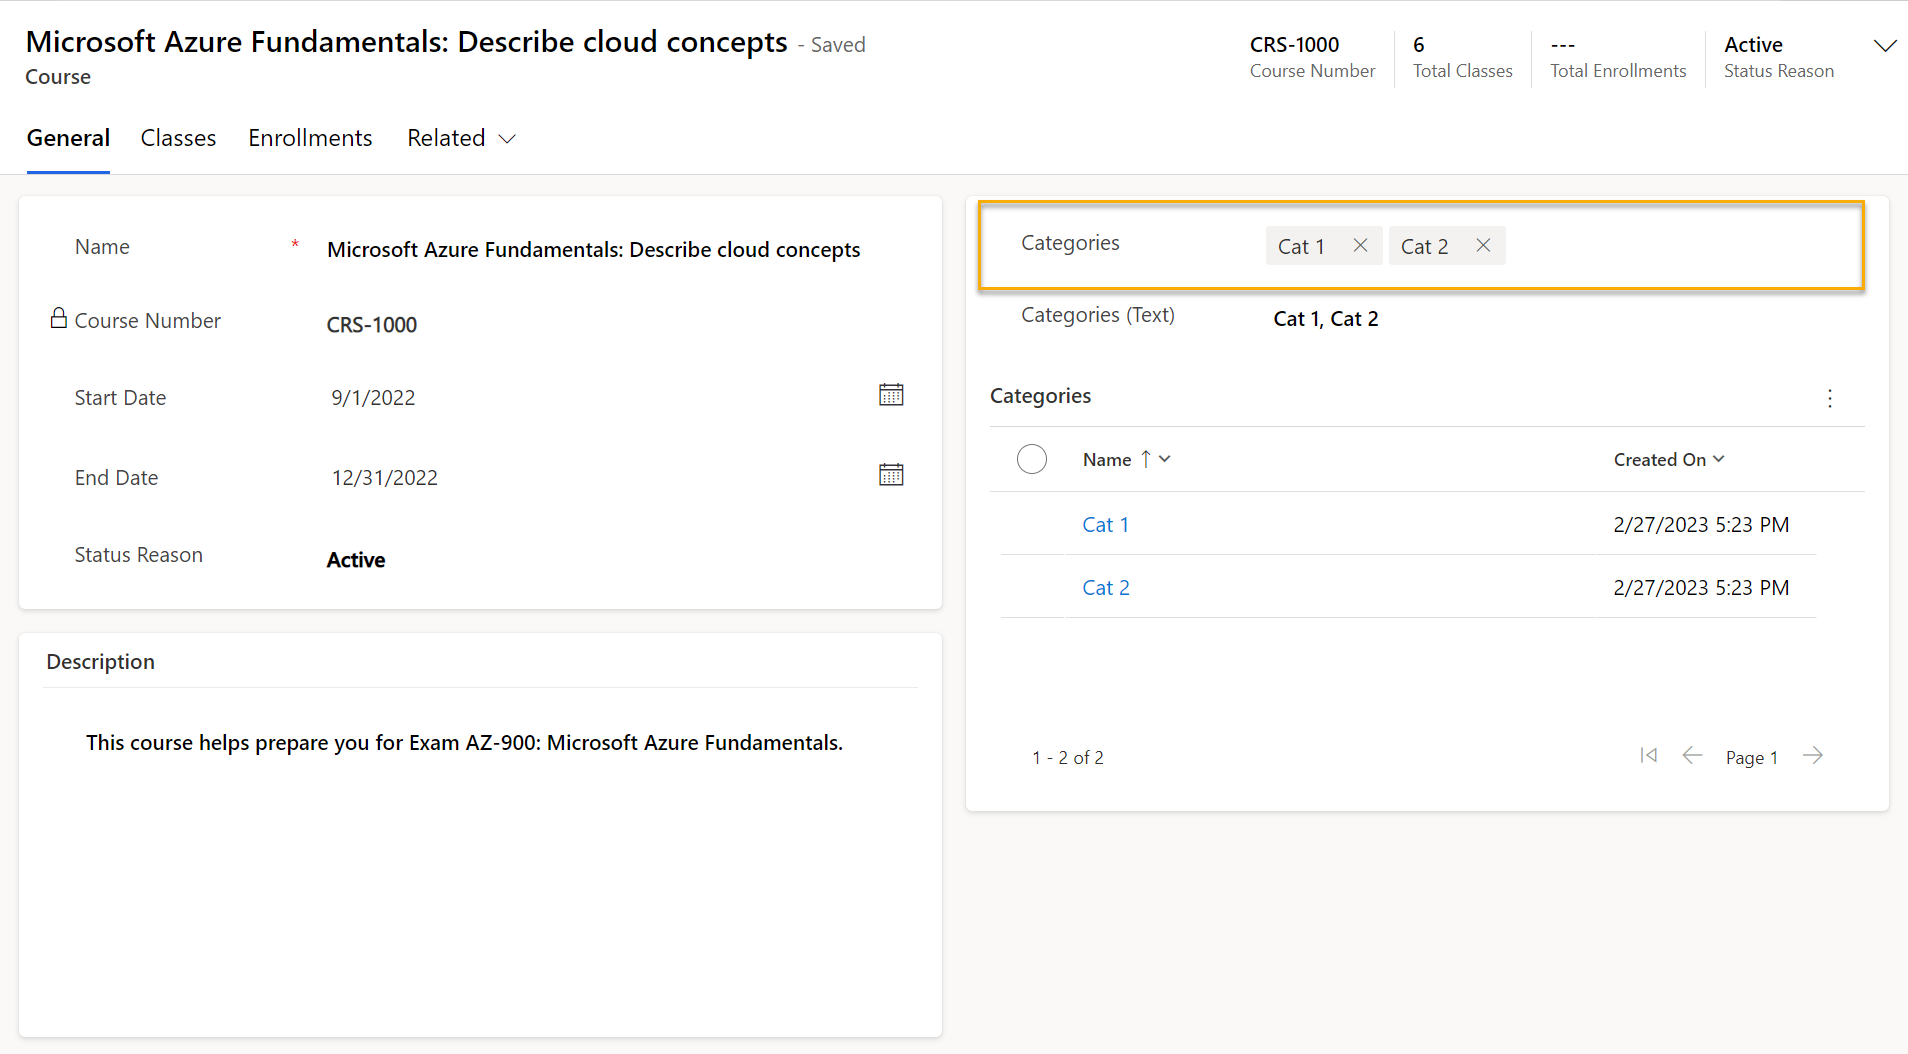This screenshot has height=1054, width=1908.
Task: Click the lock icon beside Course Number
Action: [59, 318]
